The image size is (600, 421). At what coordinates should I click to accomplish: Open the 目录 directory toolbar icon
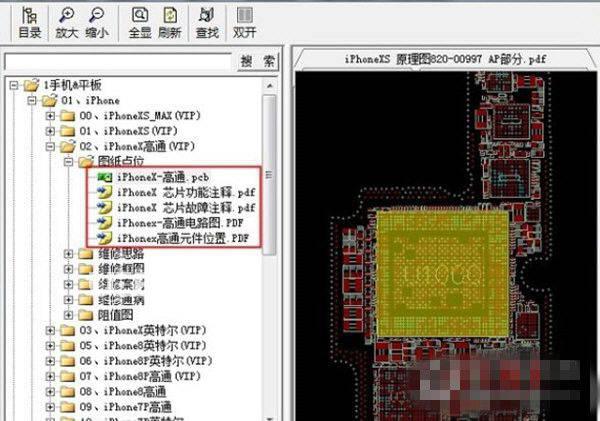click(29, 23)
